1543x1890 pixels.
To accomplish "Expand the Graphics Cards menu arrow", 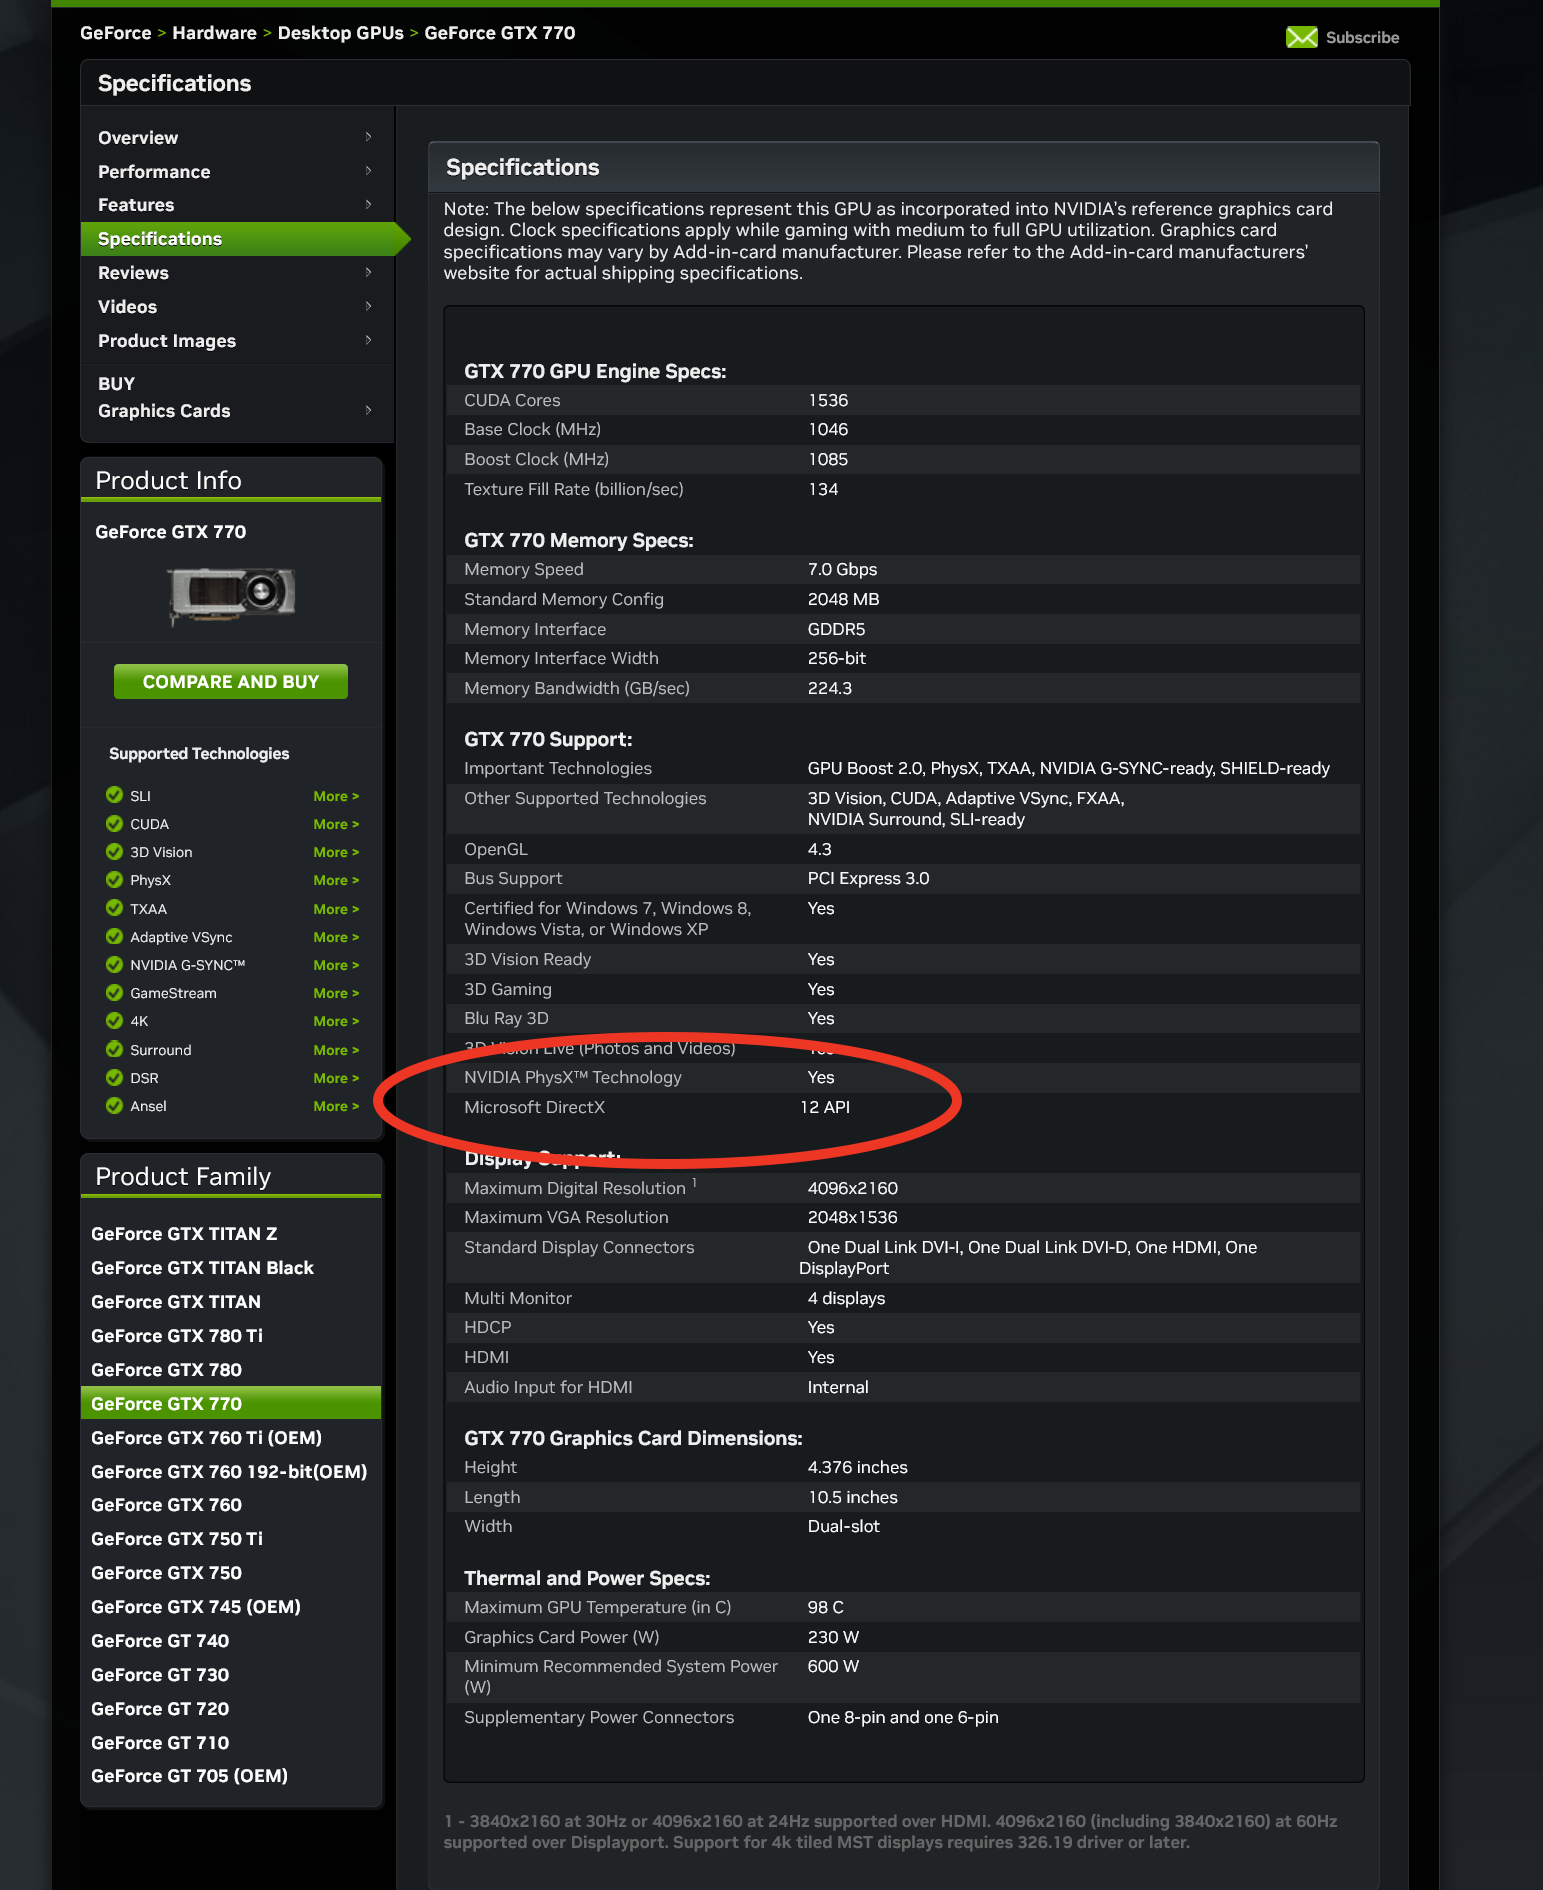I will [368, 410].
